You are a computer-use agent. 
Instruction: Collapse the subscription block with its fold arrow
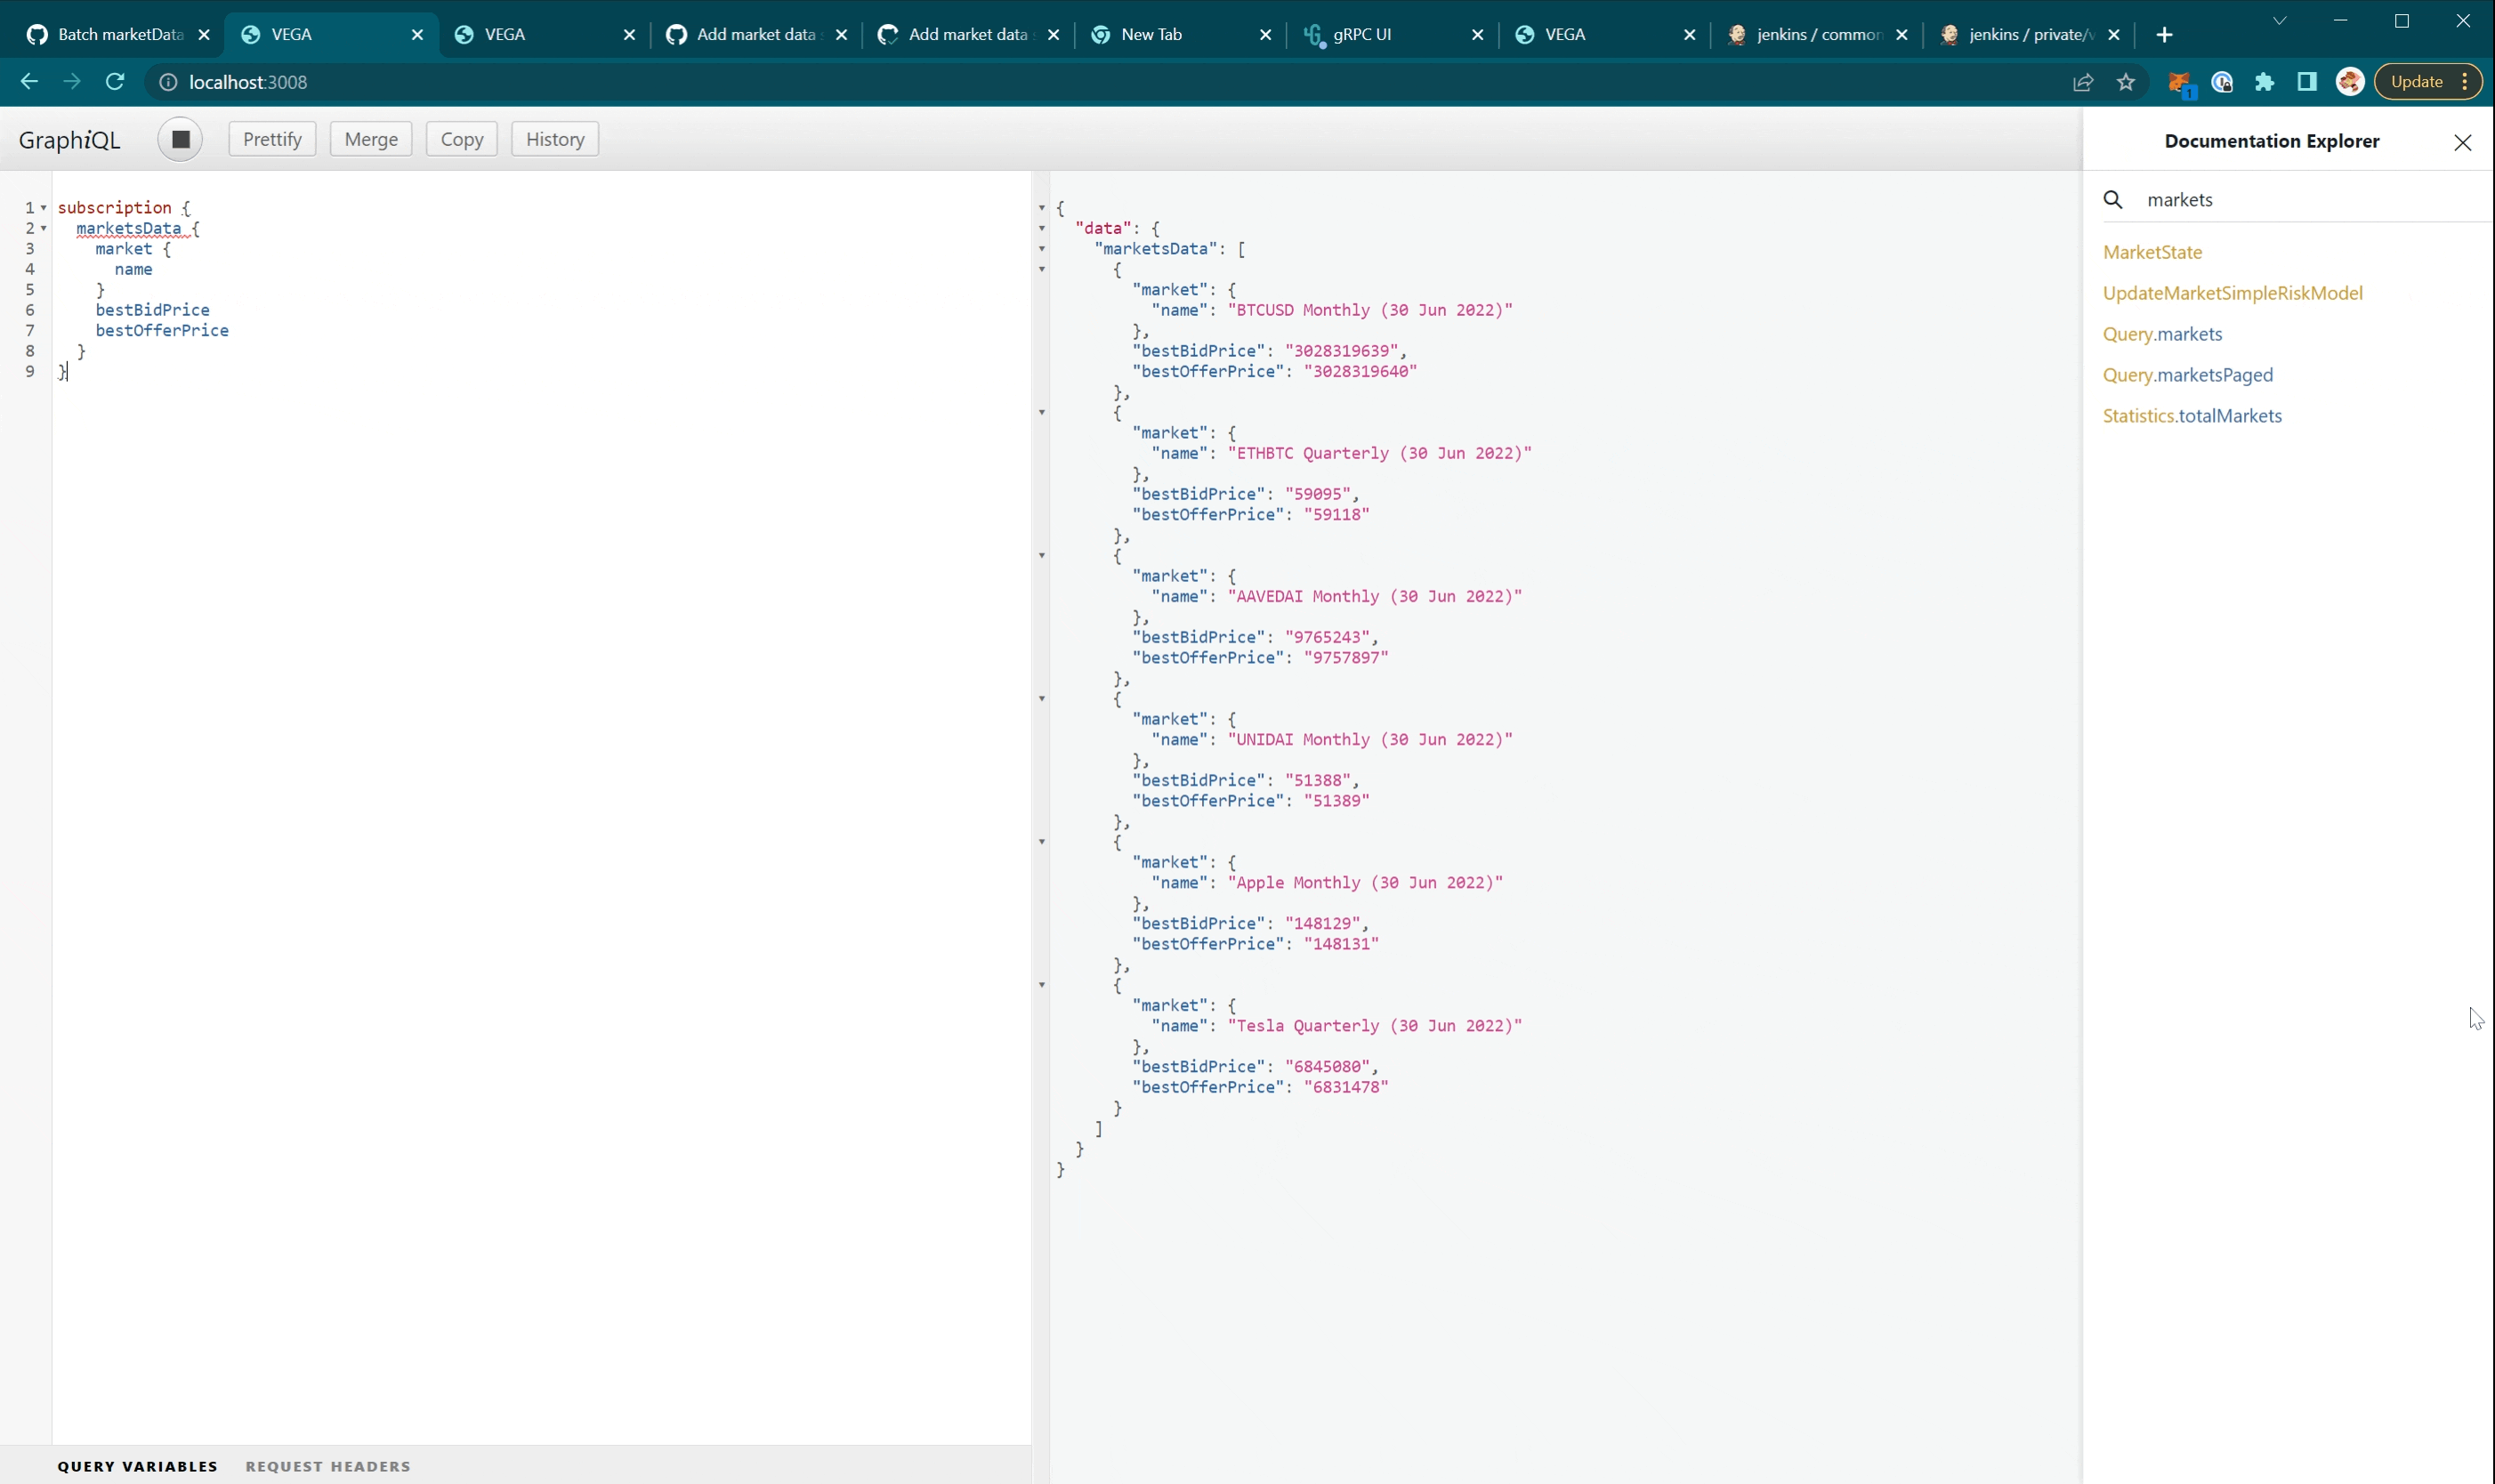pos(41,207)
